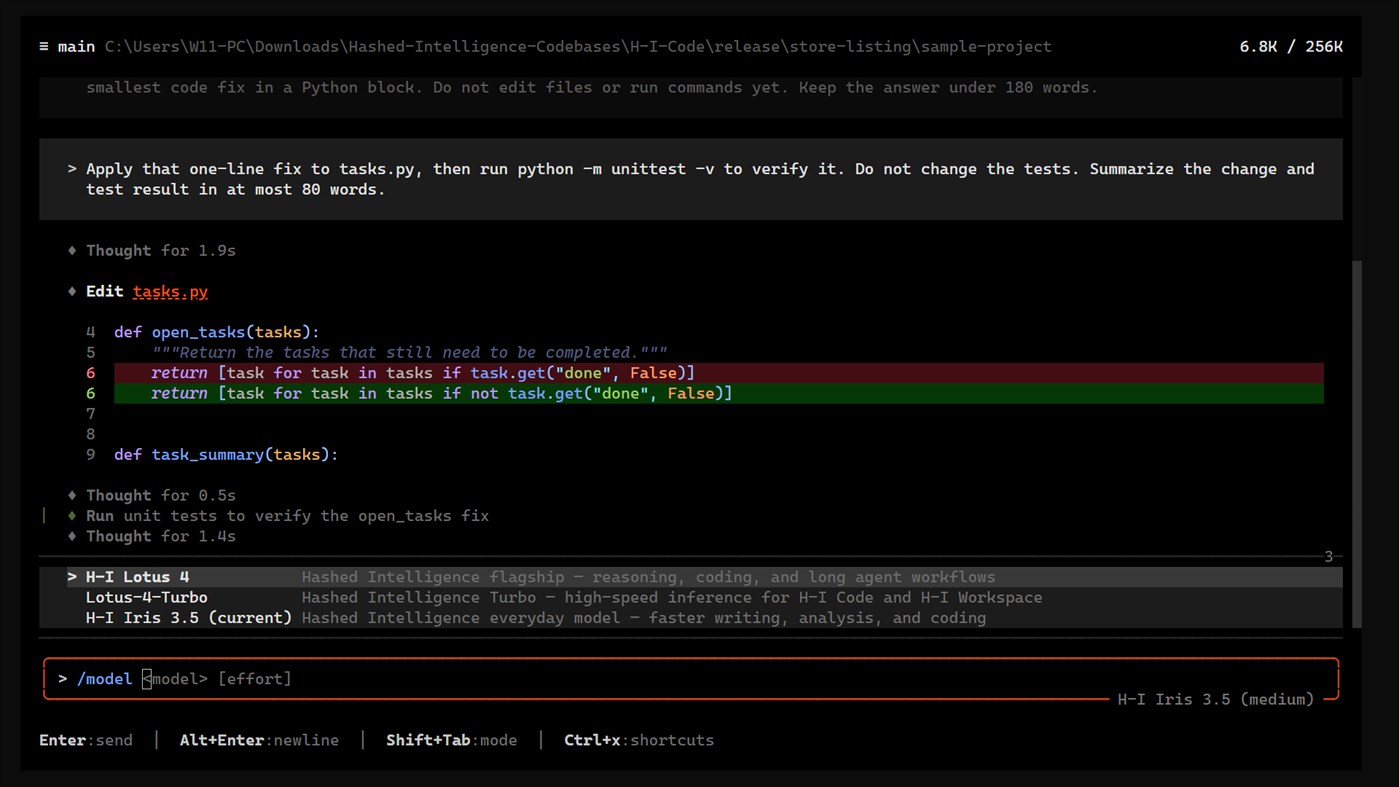The width and height of the screenshot is (1399, 787).
Task: Click the /model command input field
Action: (691, 679)
